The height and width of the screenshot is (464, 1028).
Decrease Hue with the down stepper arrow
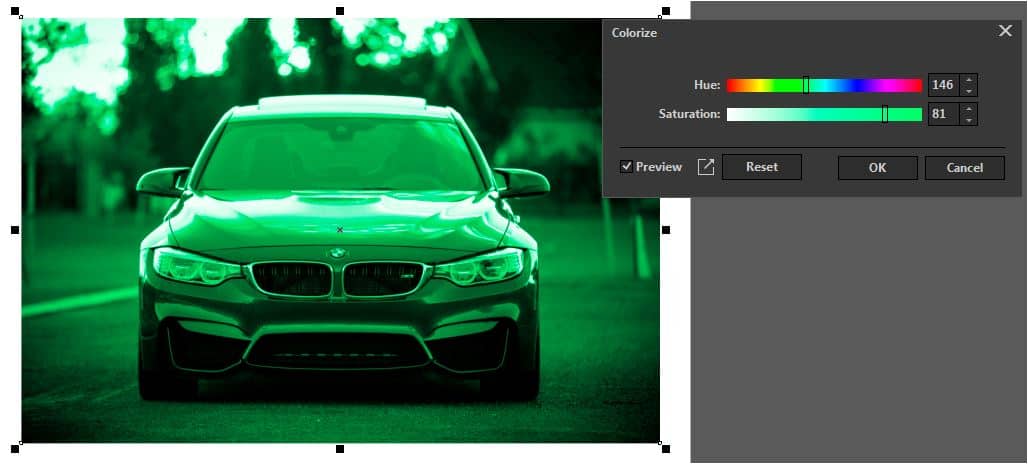click(969, 91)
